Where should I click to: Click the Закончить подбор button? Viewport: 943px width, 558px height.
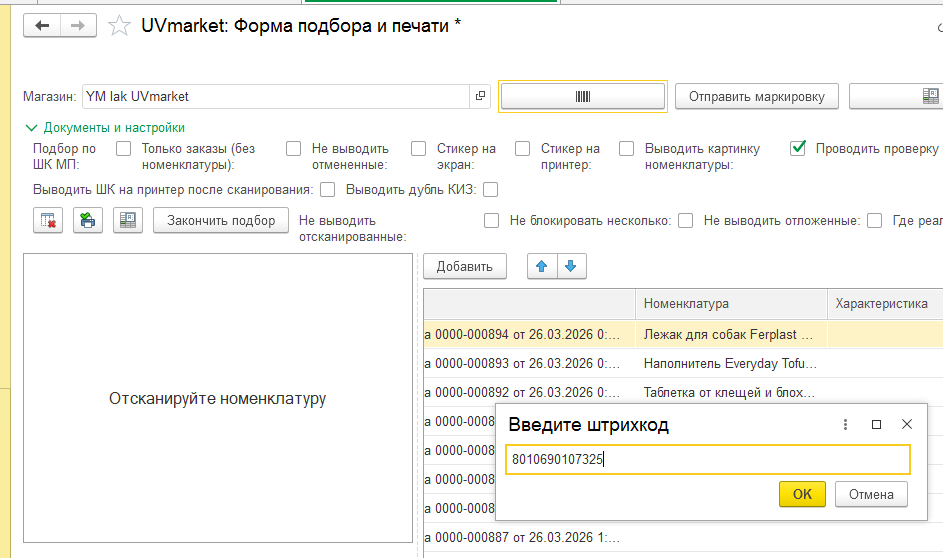point(221,221)
